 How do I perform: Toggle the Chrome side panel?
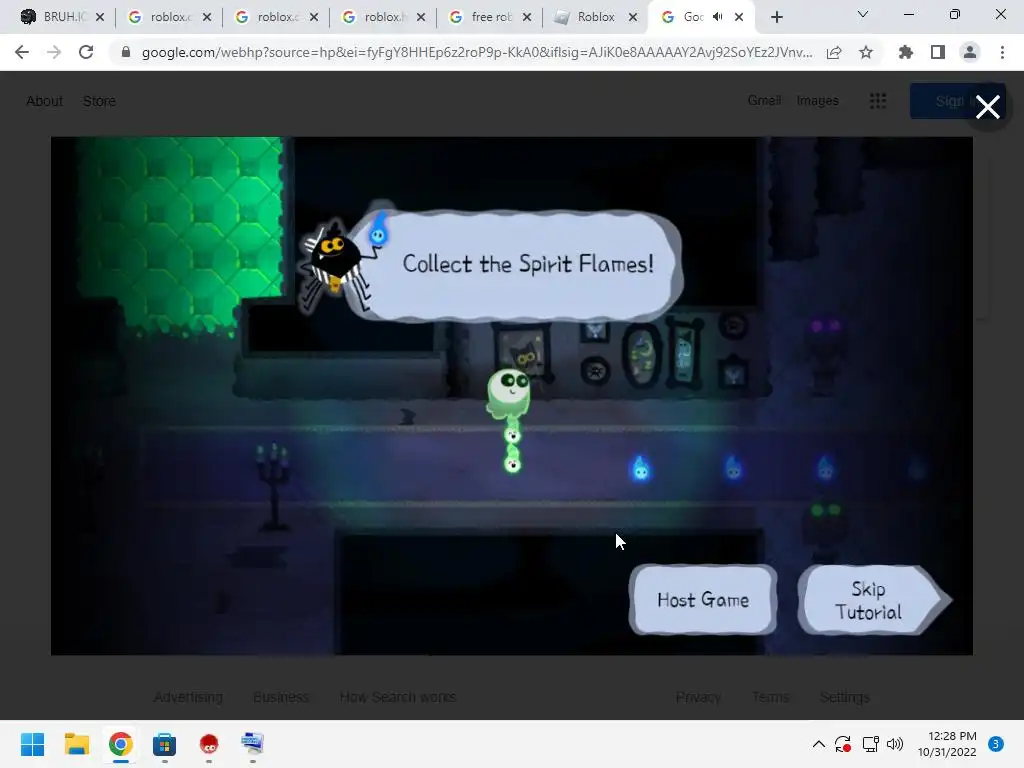(938, 52)
